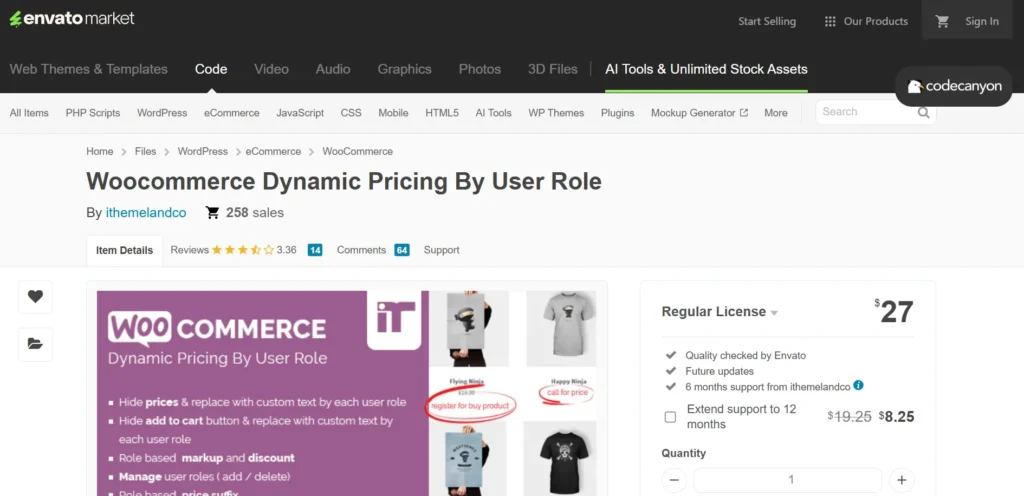Switch to the Comments tab

[361, 250]
